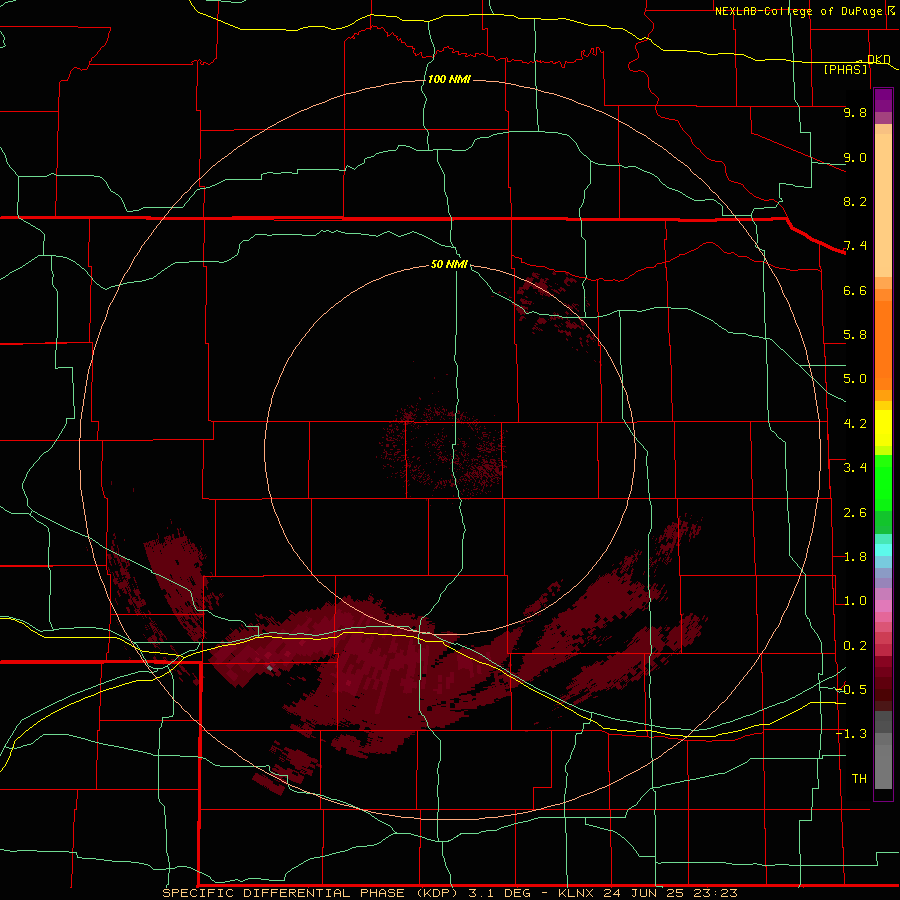Click the scattered echo cluster near radar center
The image size is (900, 900).
442,449
